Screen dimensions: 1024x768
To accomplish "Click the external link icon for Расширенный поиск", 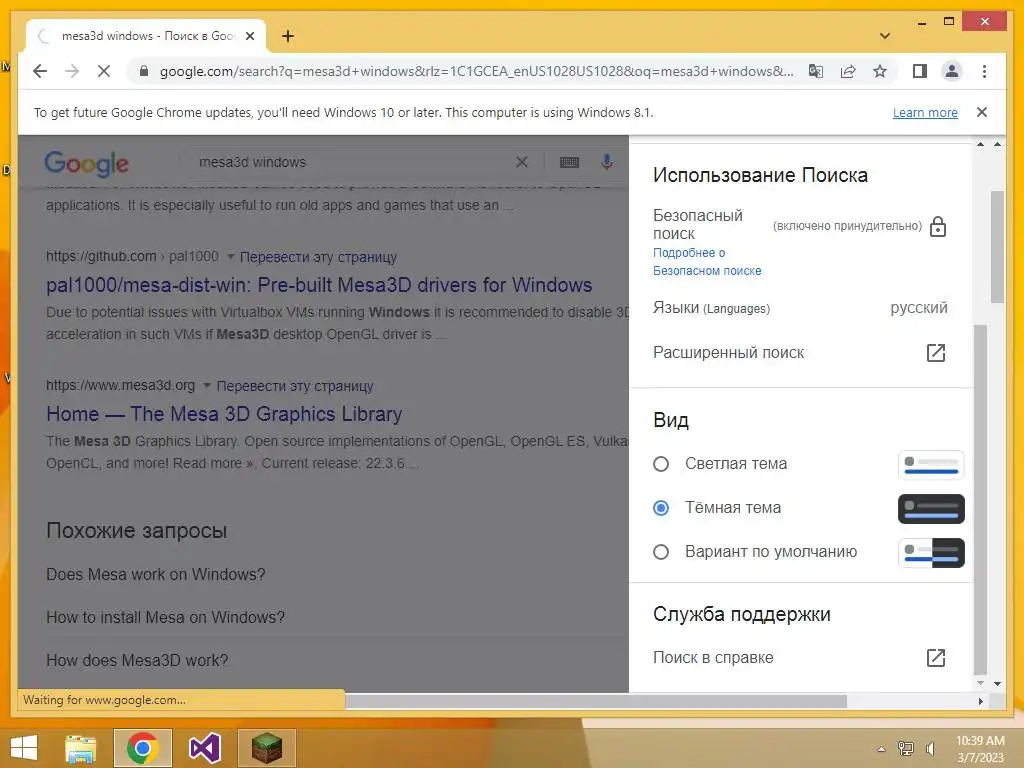I will [936, 353].
